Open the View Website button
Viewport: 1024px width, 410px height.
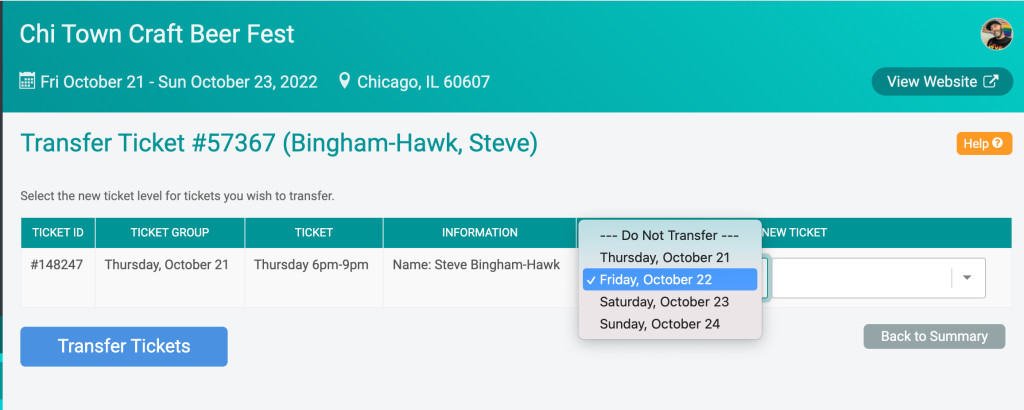pos(942,82)
